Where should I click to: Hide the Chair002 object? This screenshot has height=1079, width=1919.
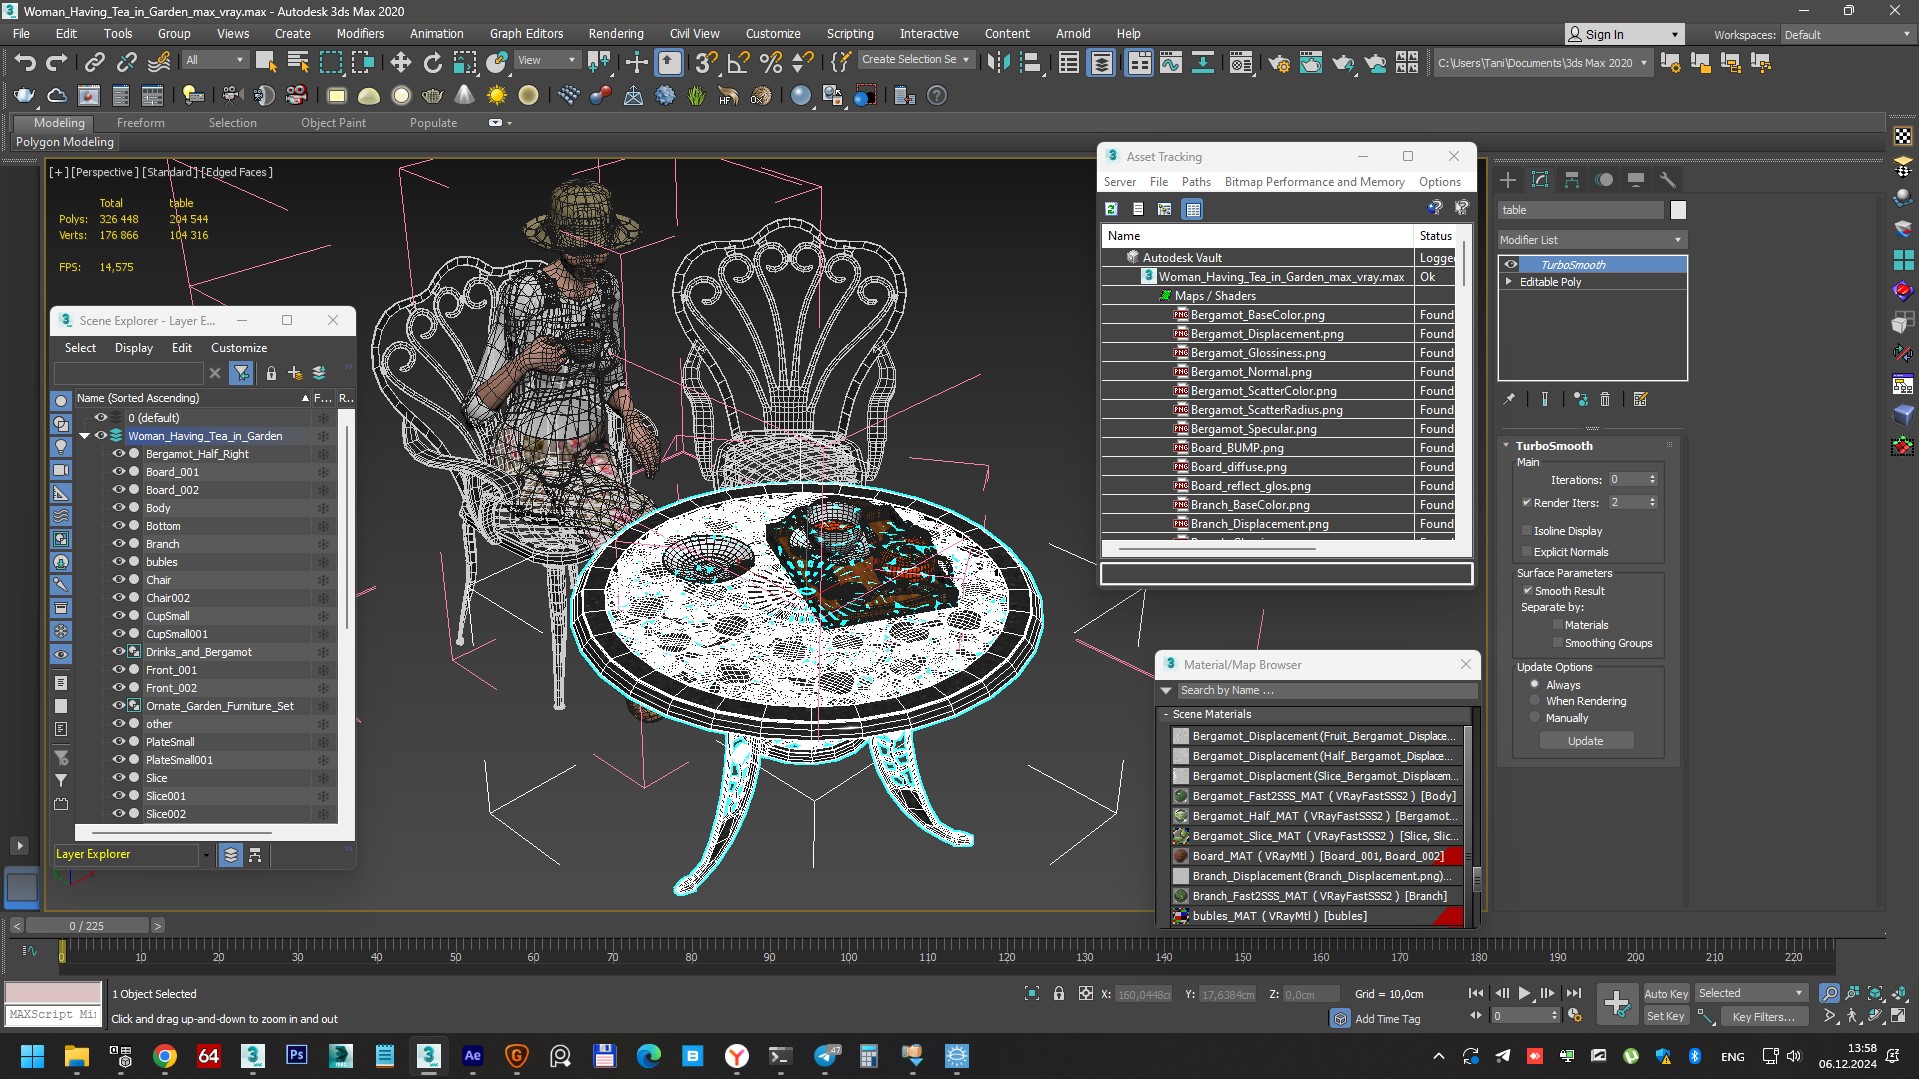(118, 598)
